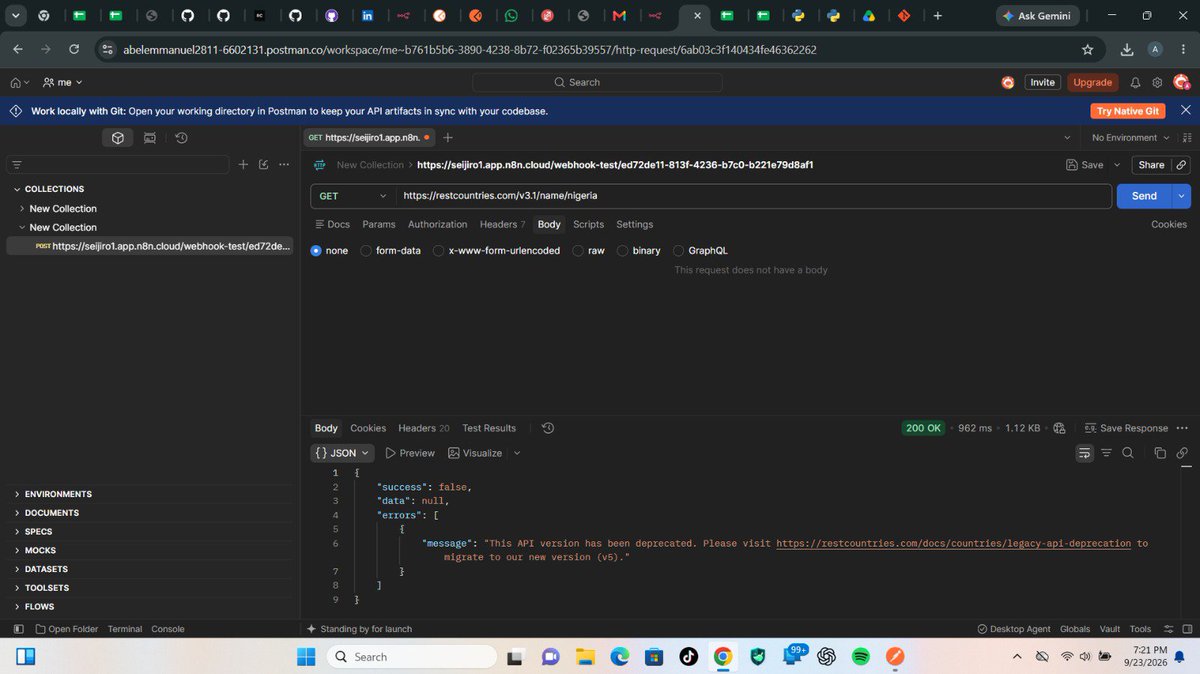Screen dimensions: 1200x674
Task: Create new collection with sidebar plus icon
Action: pos(243,165)
